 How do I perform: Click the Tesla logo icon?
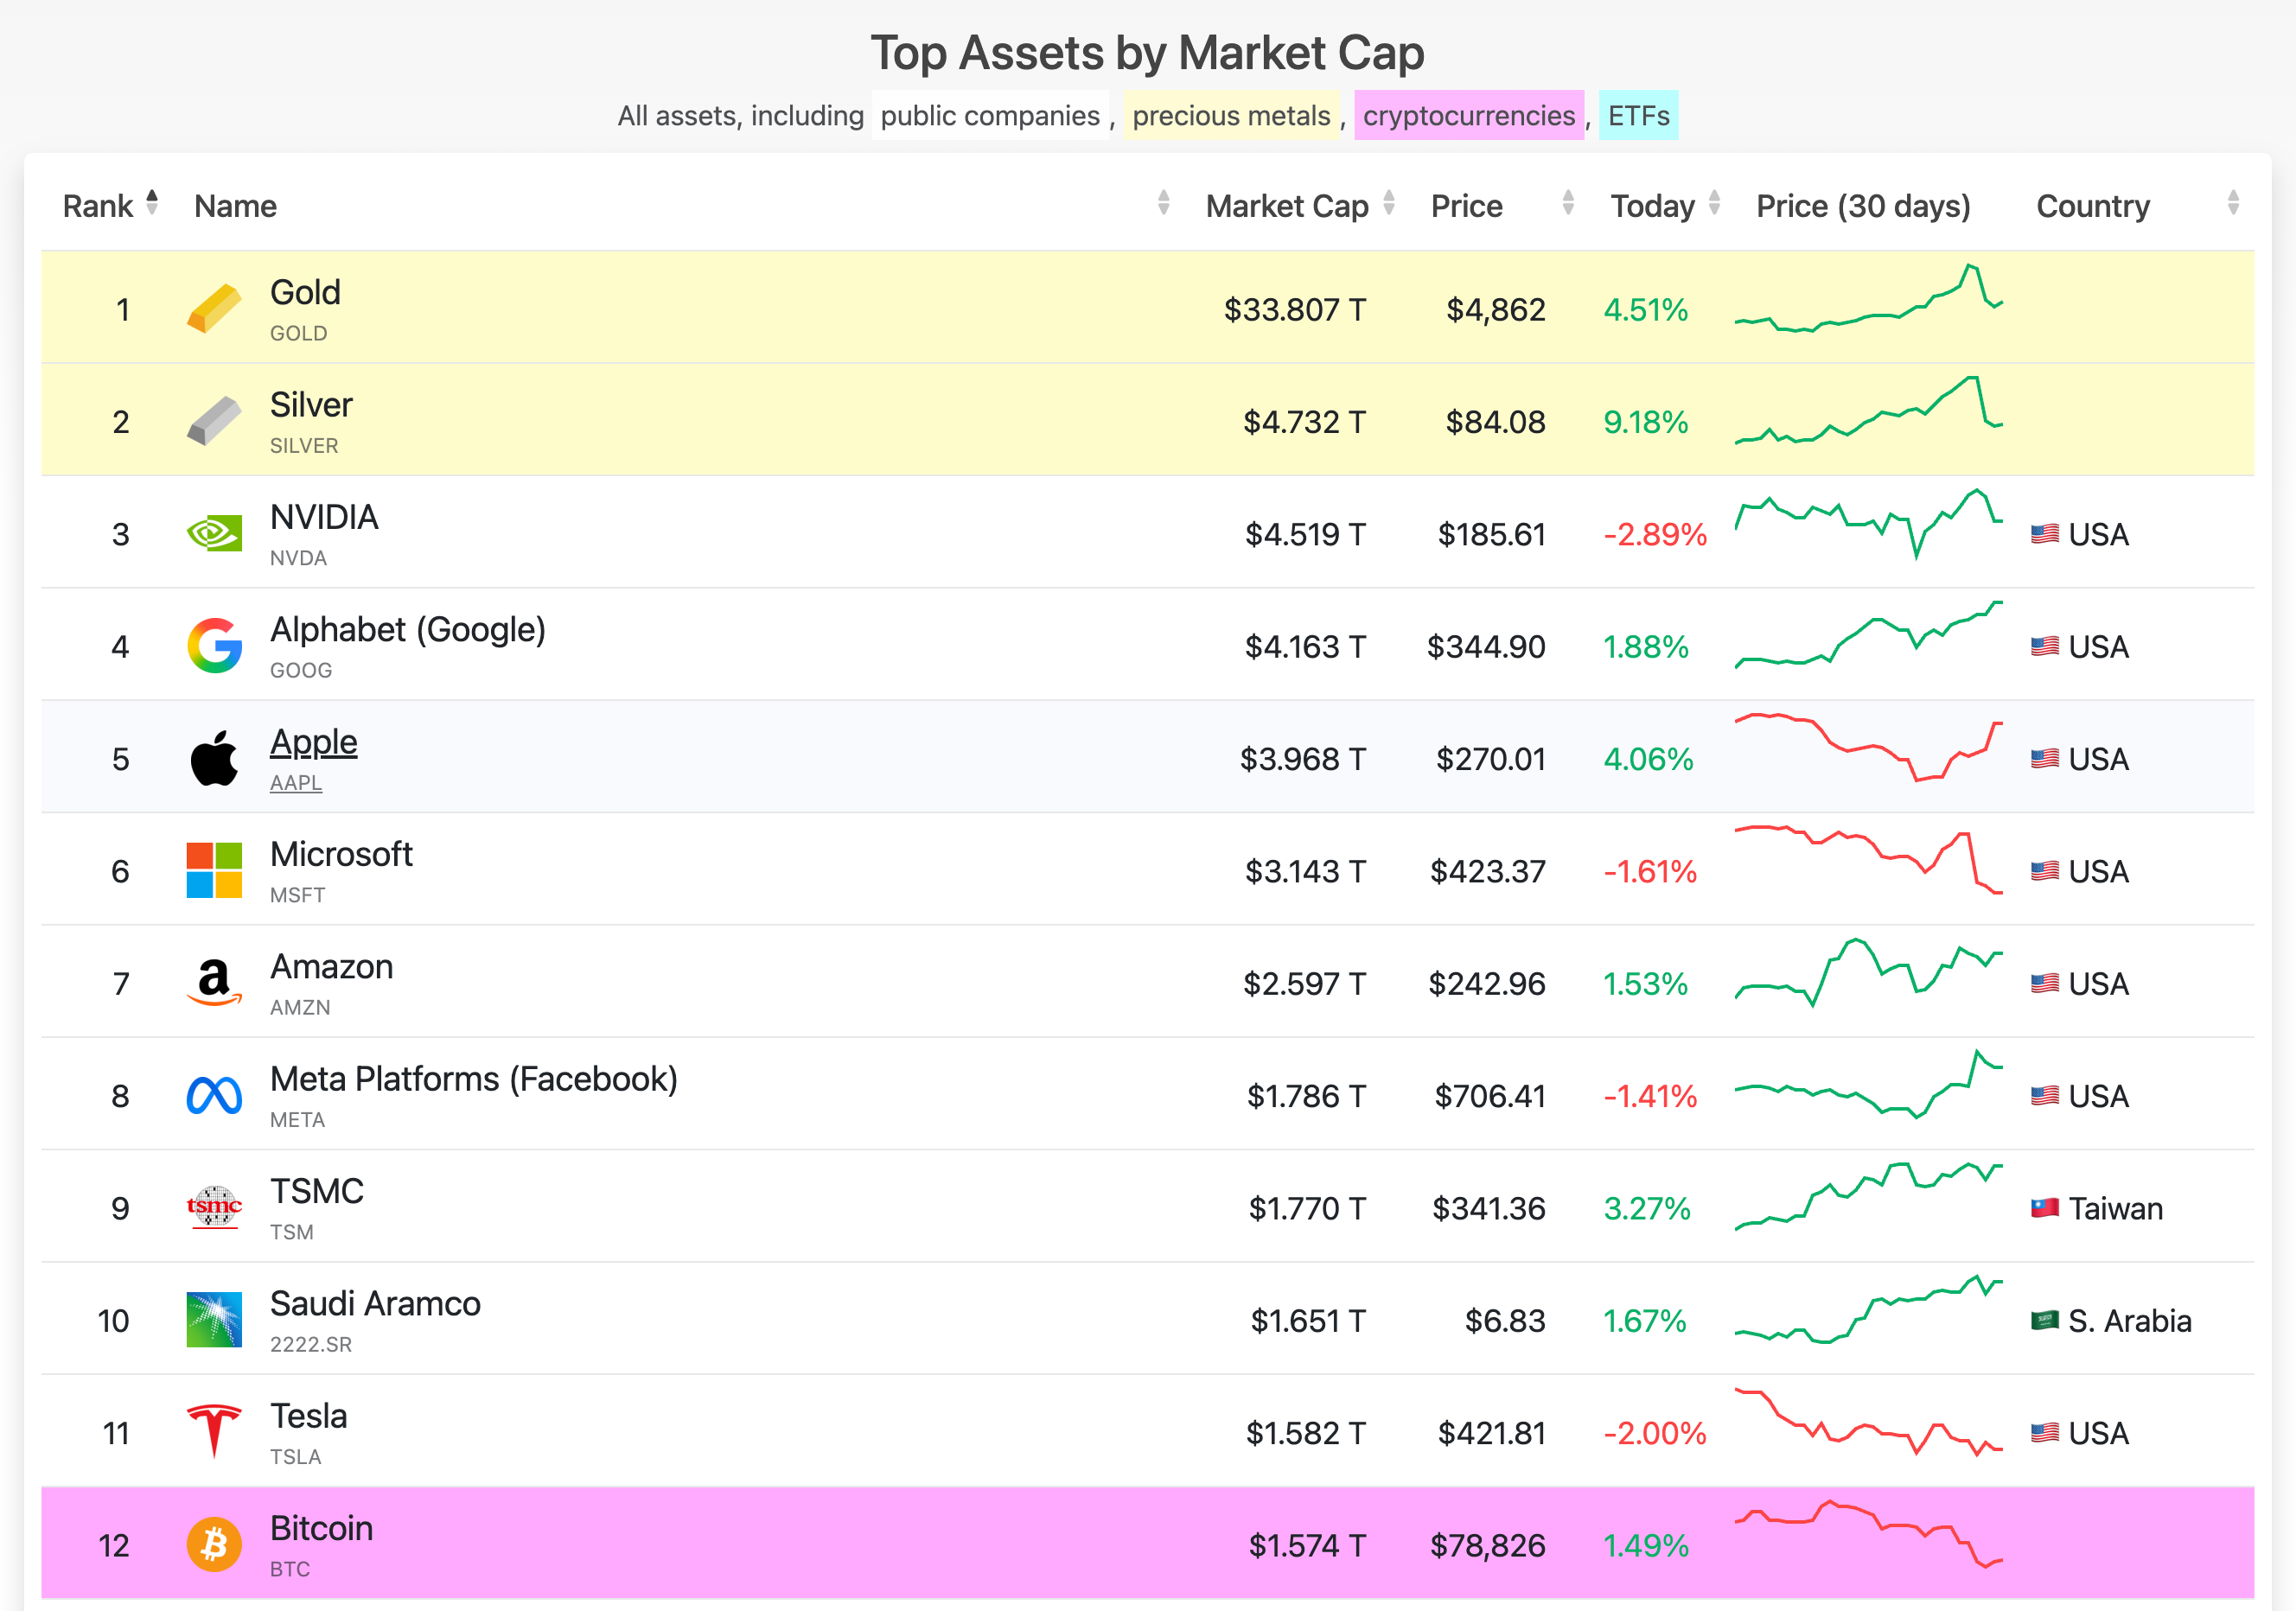tap(214, 1431)
